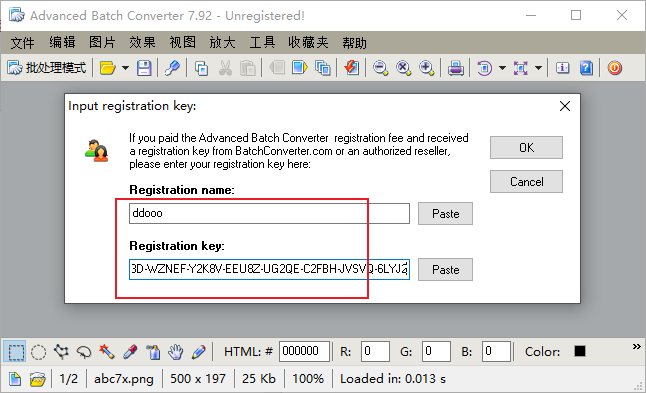Select the color picker eyedropper tool

tap(130, 352)
